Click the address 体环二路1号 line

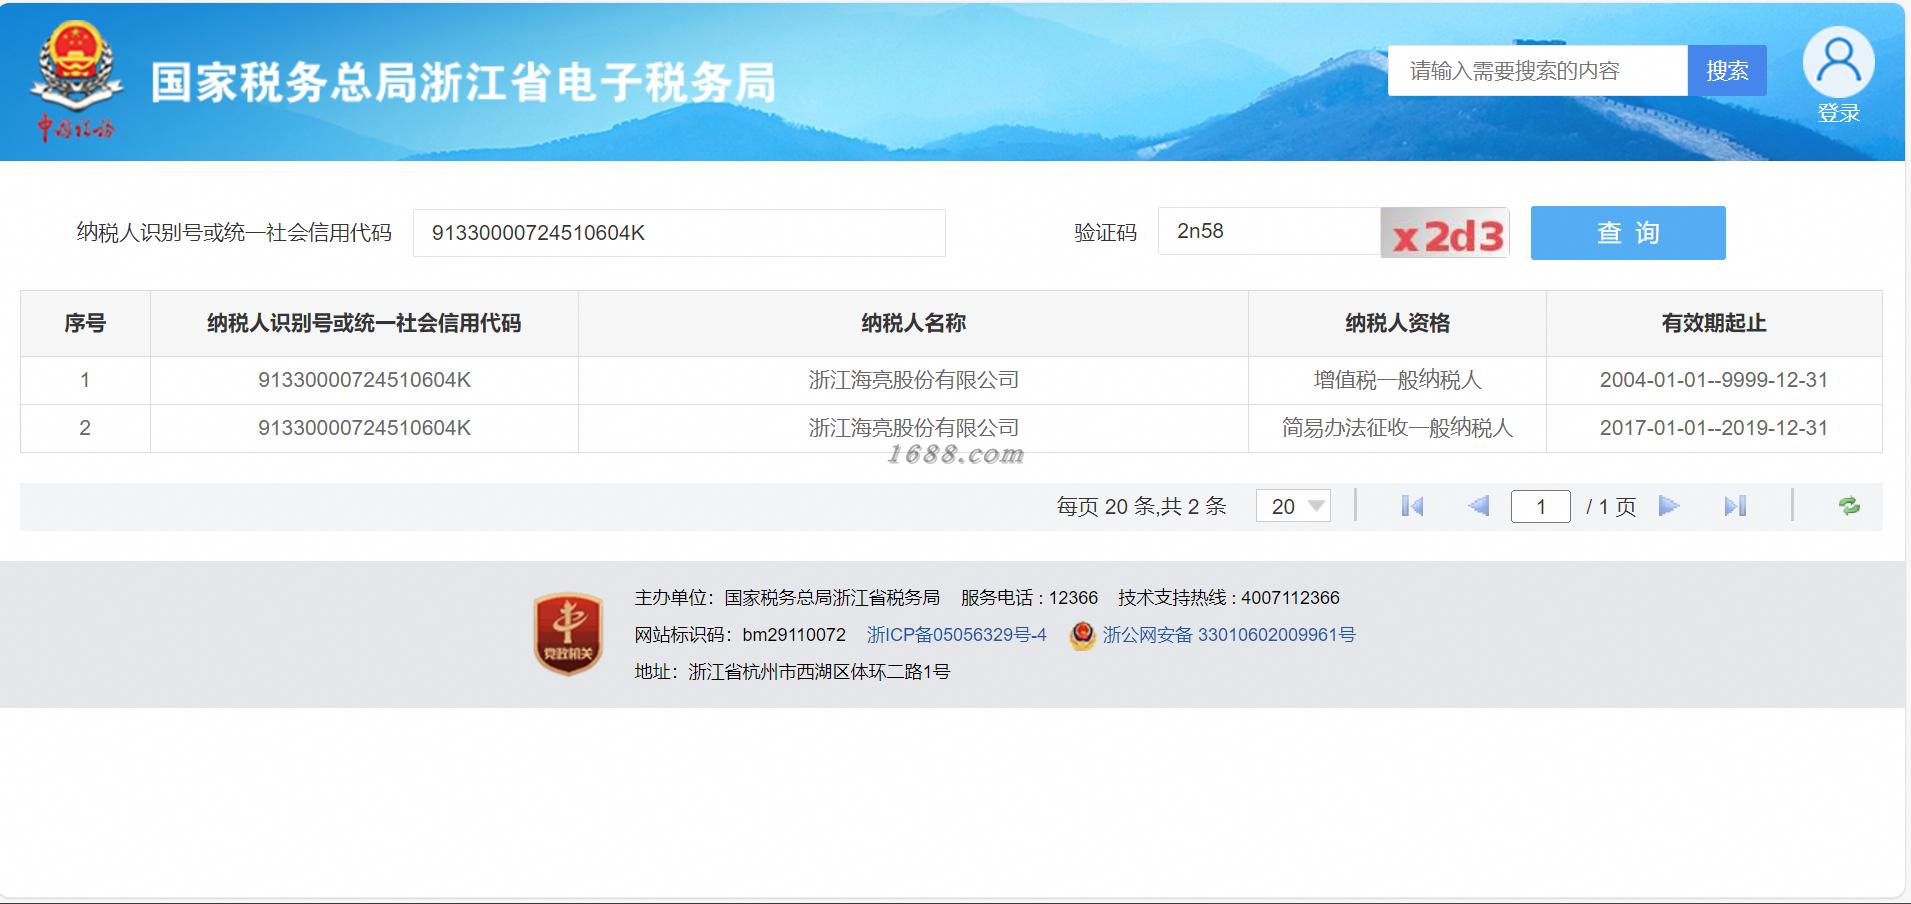[x=792, y=672]
